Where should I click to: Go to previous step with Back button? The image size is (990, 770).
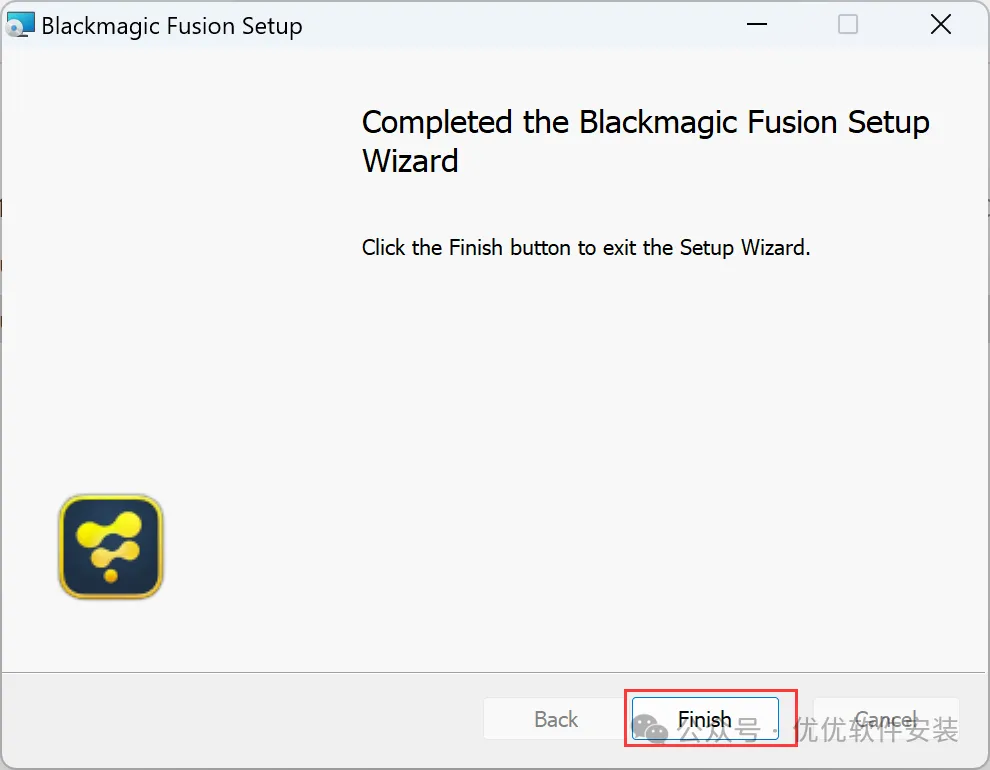click(556, 718)
